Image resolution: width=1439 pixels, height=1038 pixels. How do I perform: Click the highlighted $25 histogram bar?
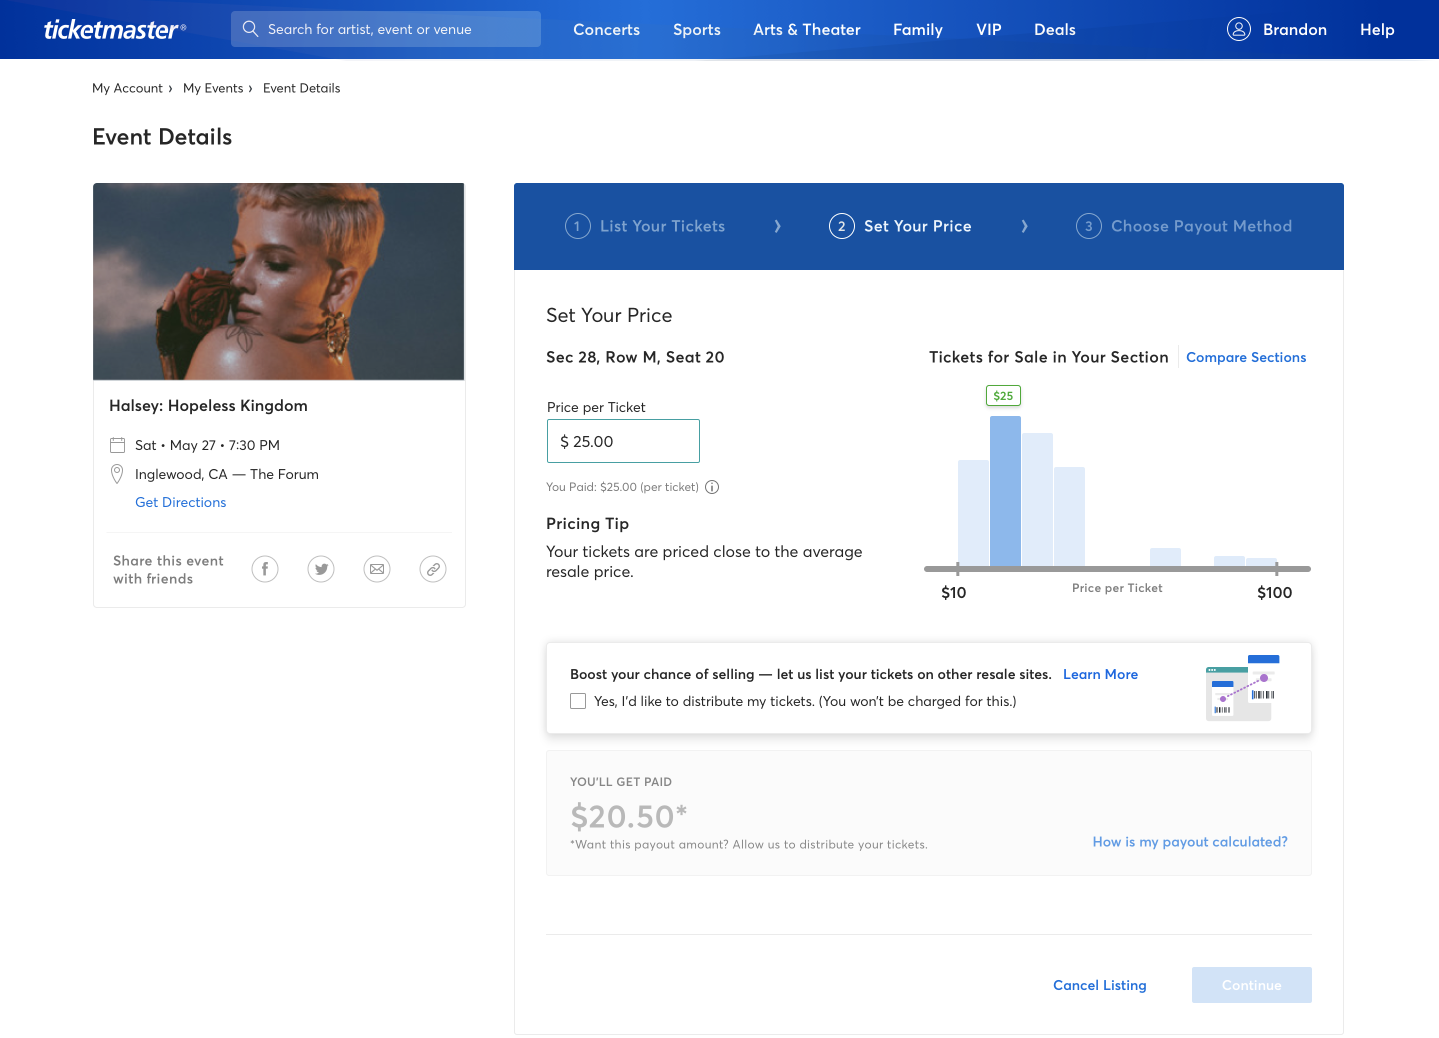pyautogui.click(x=1005, y=491)
